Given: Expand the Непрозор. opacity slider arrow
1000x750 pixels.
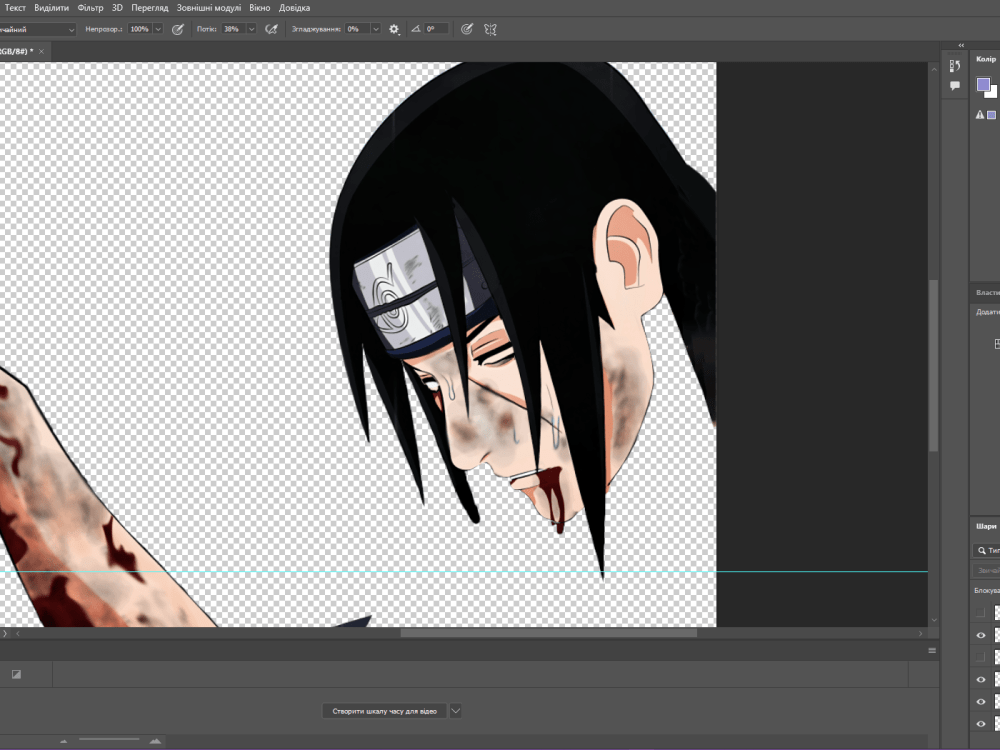Looking at the screenshot, I should pyautogui.click(x=158, y=29).
